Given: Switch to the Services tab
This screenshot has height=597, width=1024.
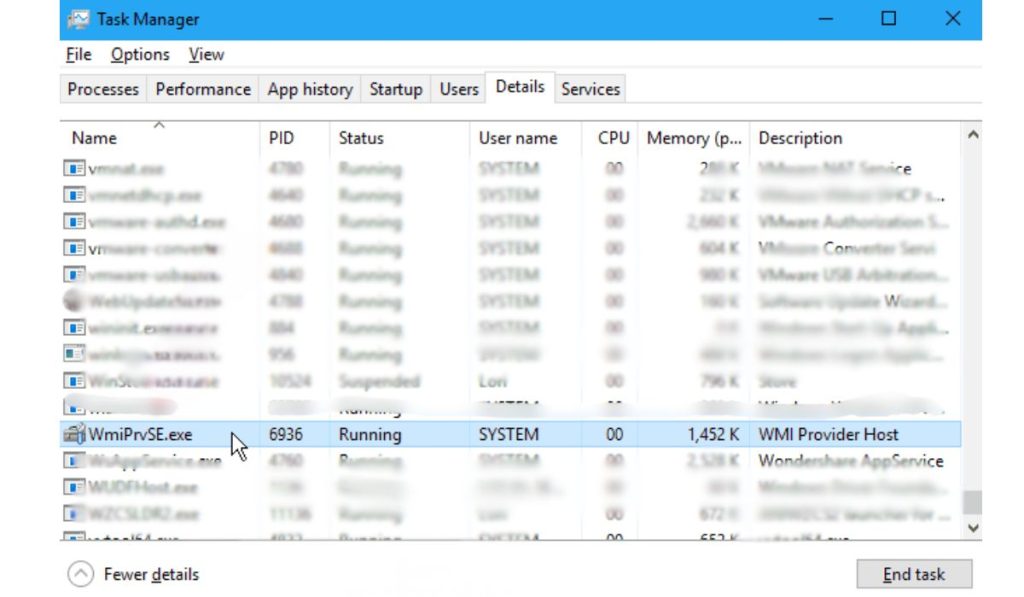Looking at the screenshot, I should [x=590, y=89].
